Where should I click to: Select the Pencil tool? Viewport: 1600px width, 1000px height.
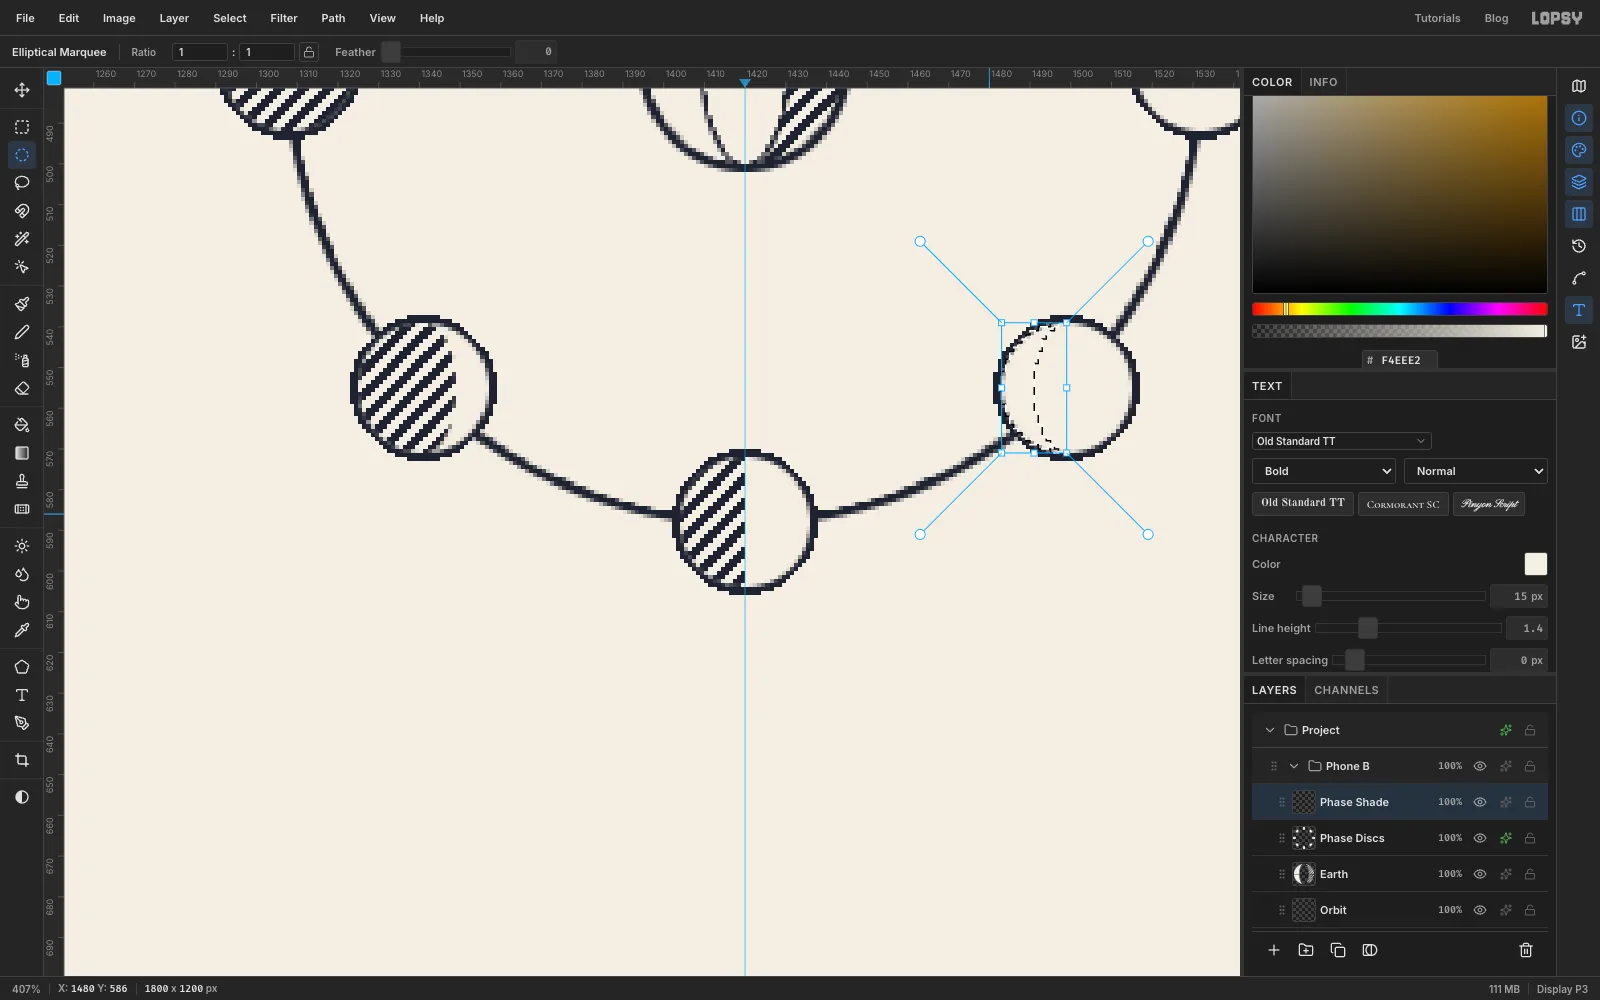[x=22, y=332]
